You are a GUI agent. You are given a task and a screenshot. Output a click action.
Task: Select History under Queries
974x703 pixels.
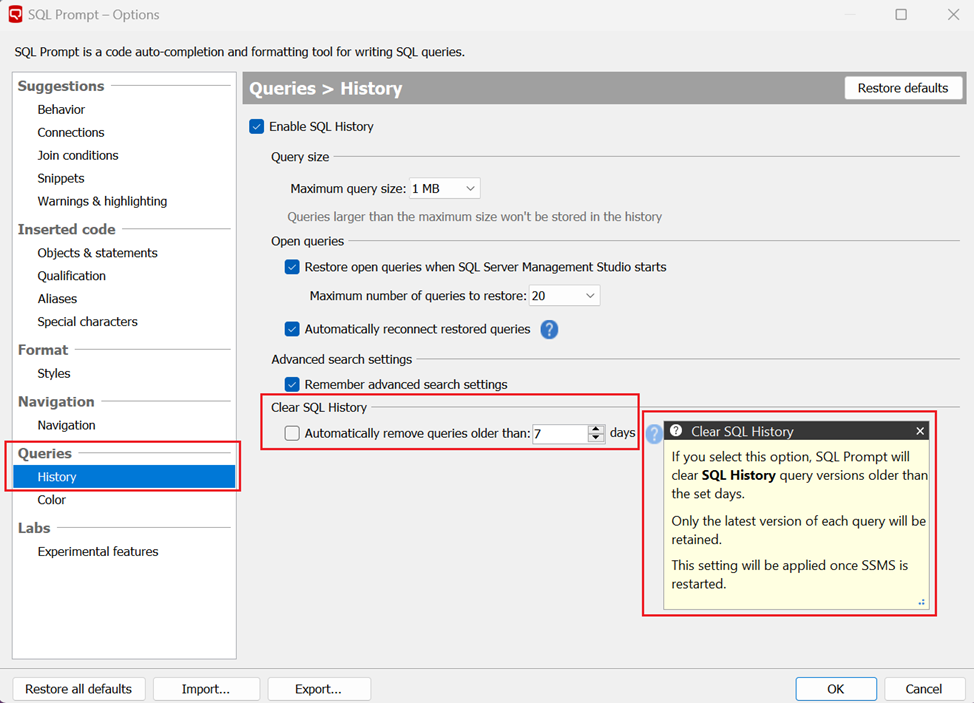click(124, 477)
